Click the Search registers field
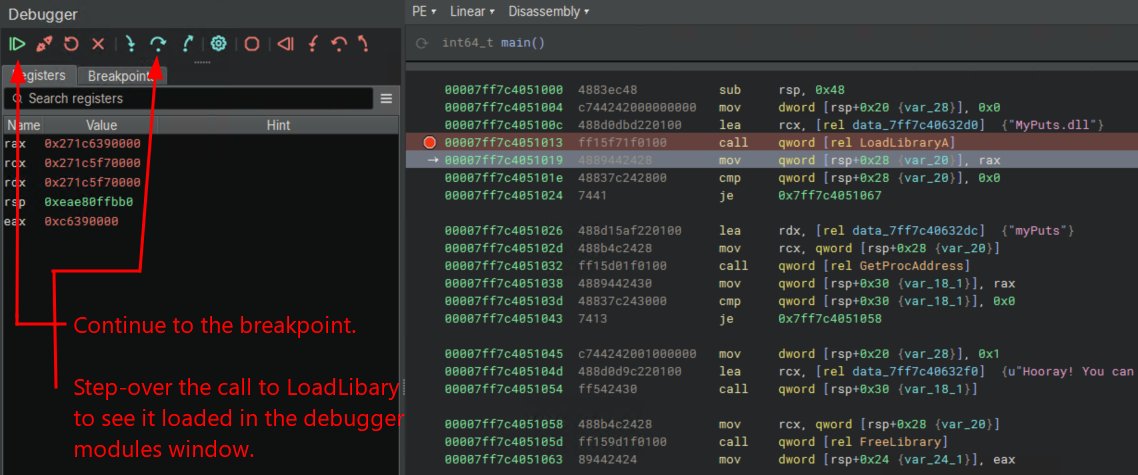 point(190,99)
